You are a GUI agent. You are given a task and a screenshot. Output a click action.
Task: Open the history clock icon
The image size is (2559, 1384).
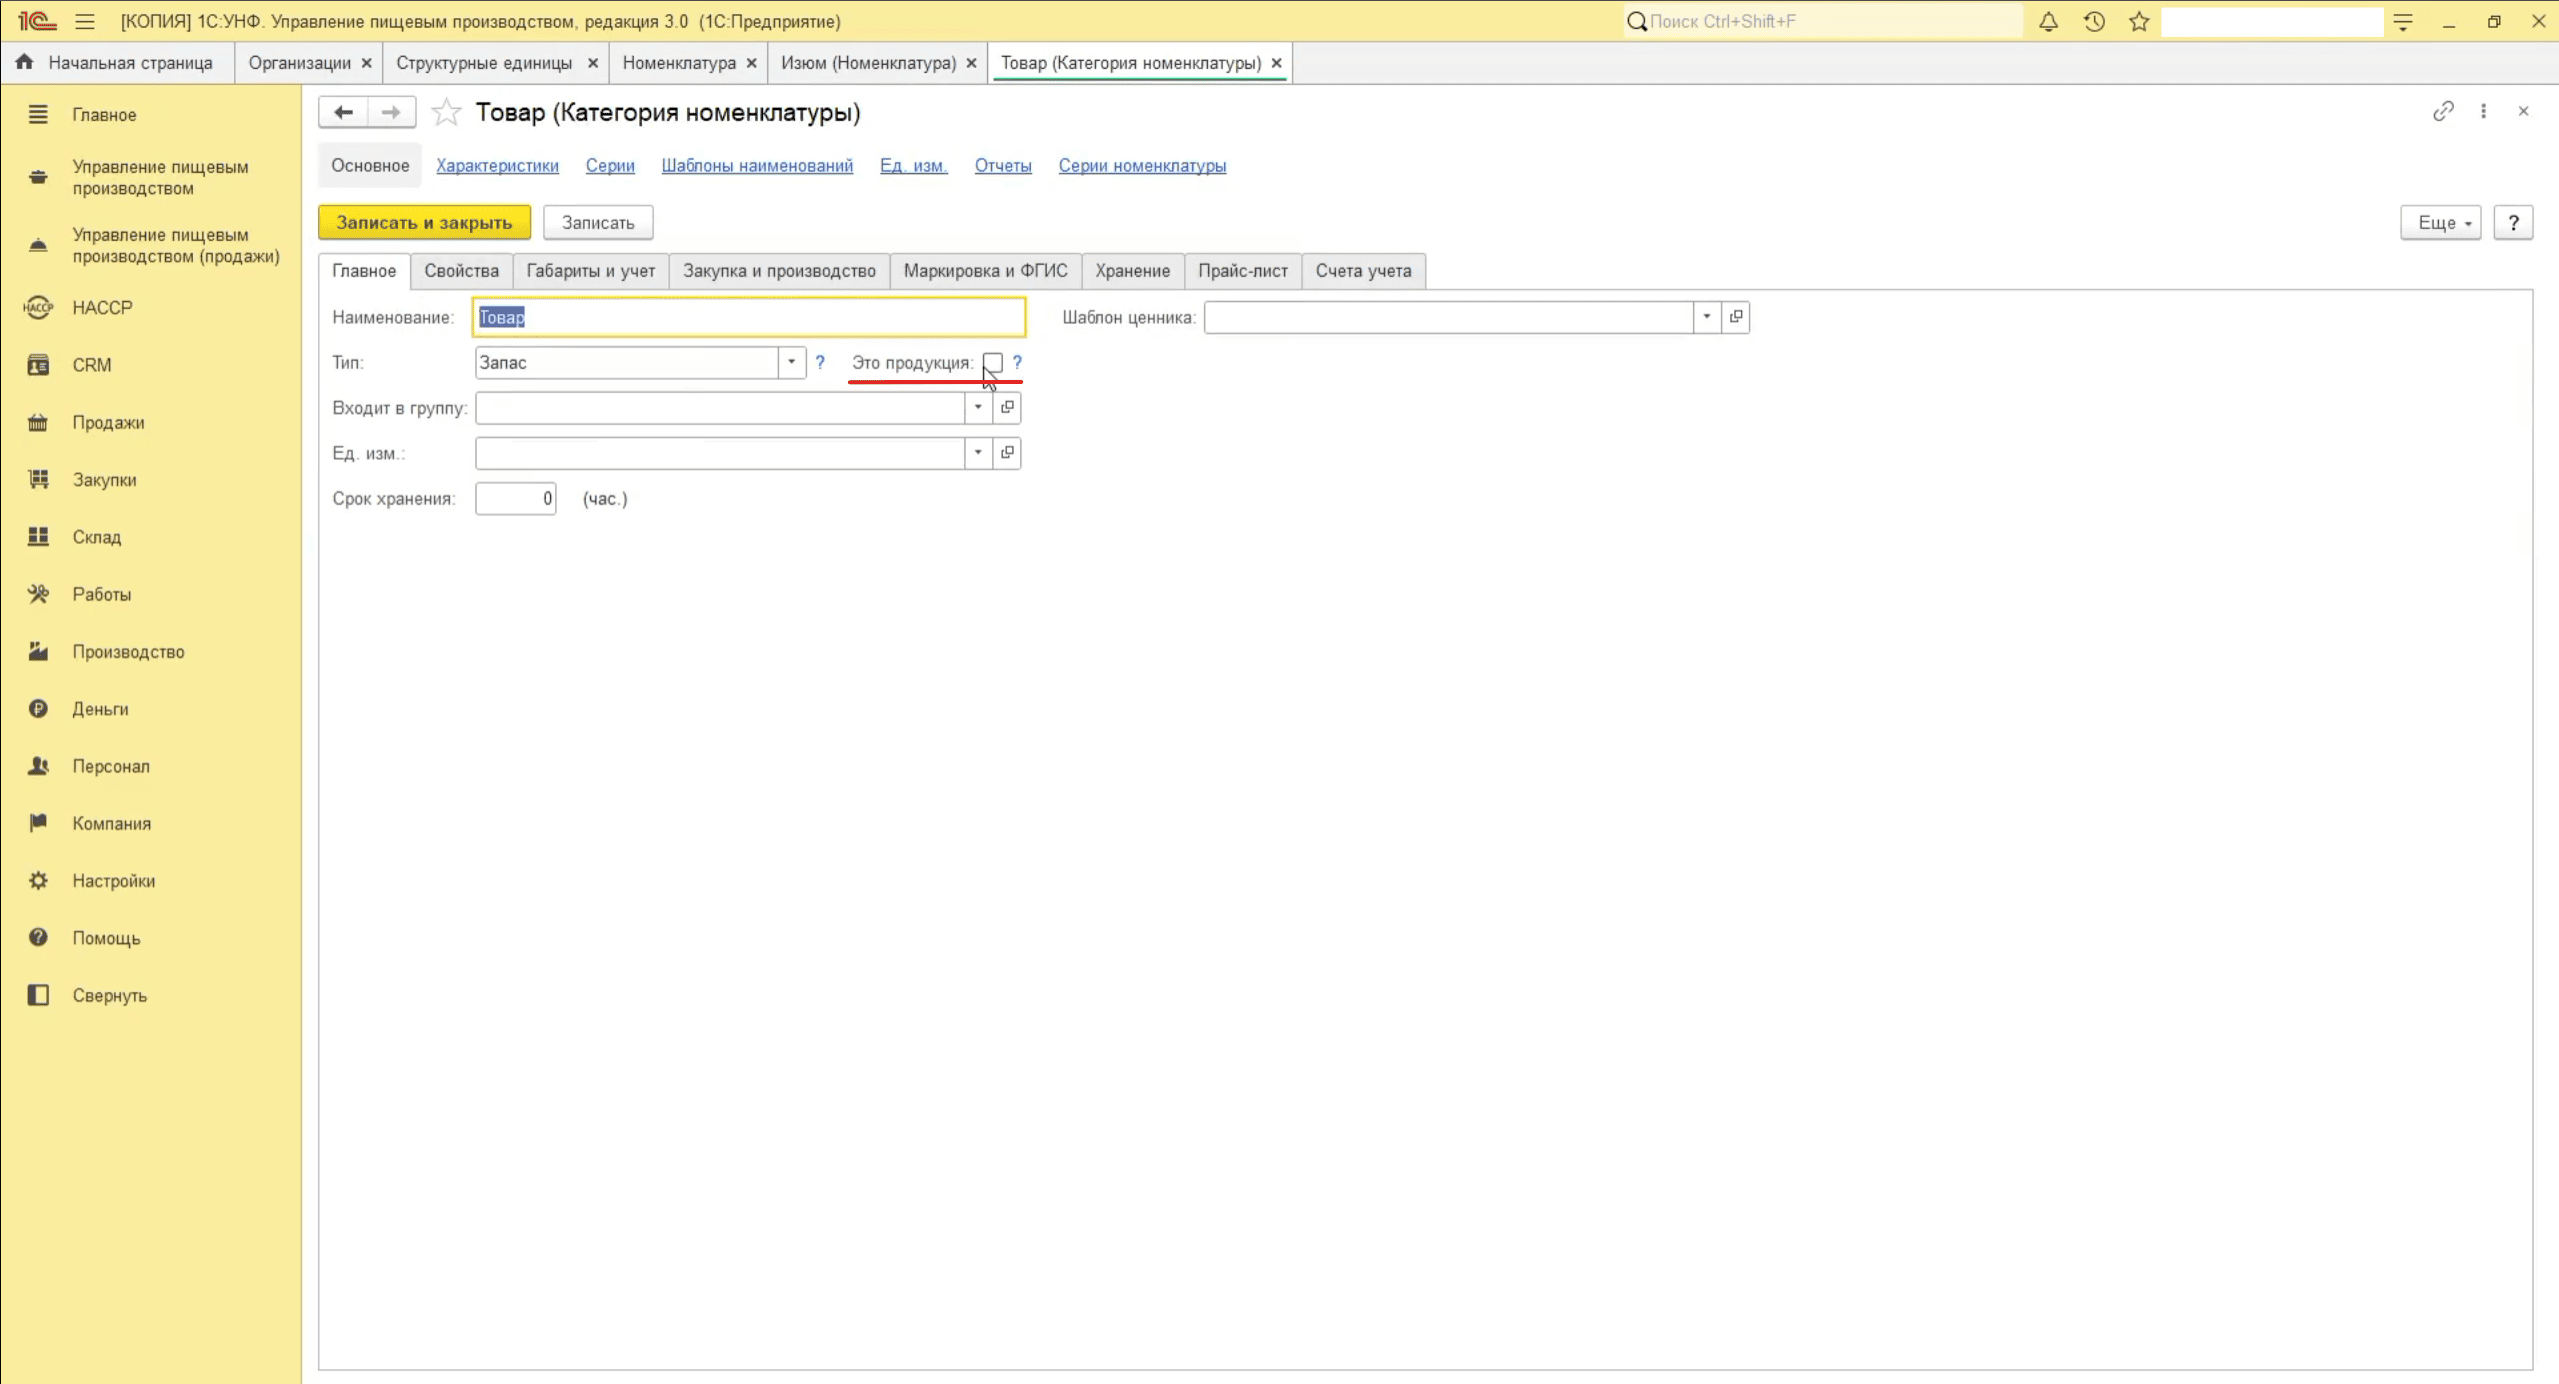pos(2094,21)
